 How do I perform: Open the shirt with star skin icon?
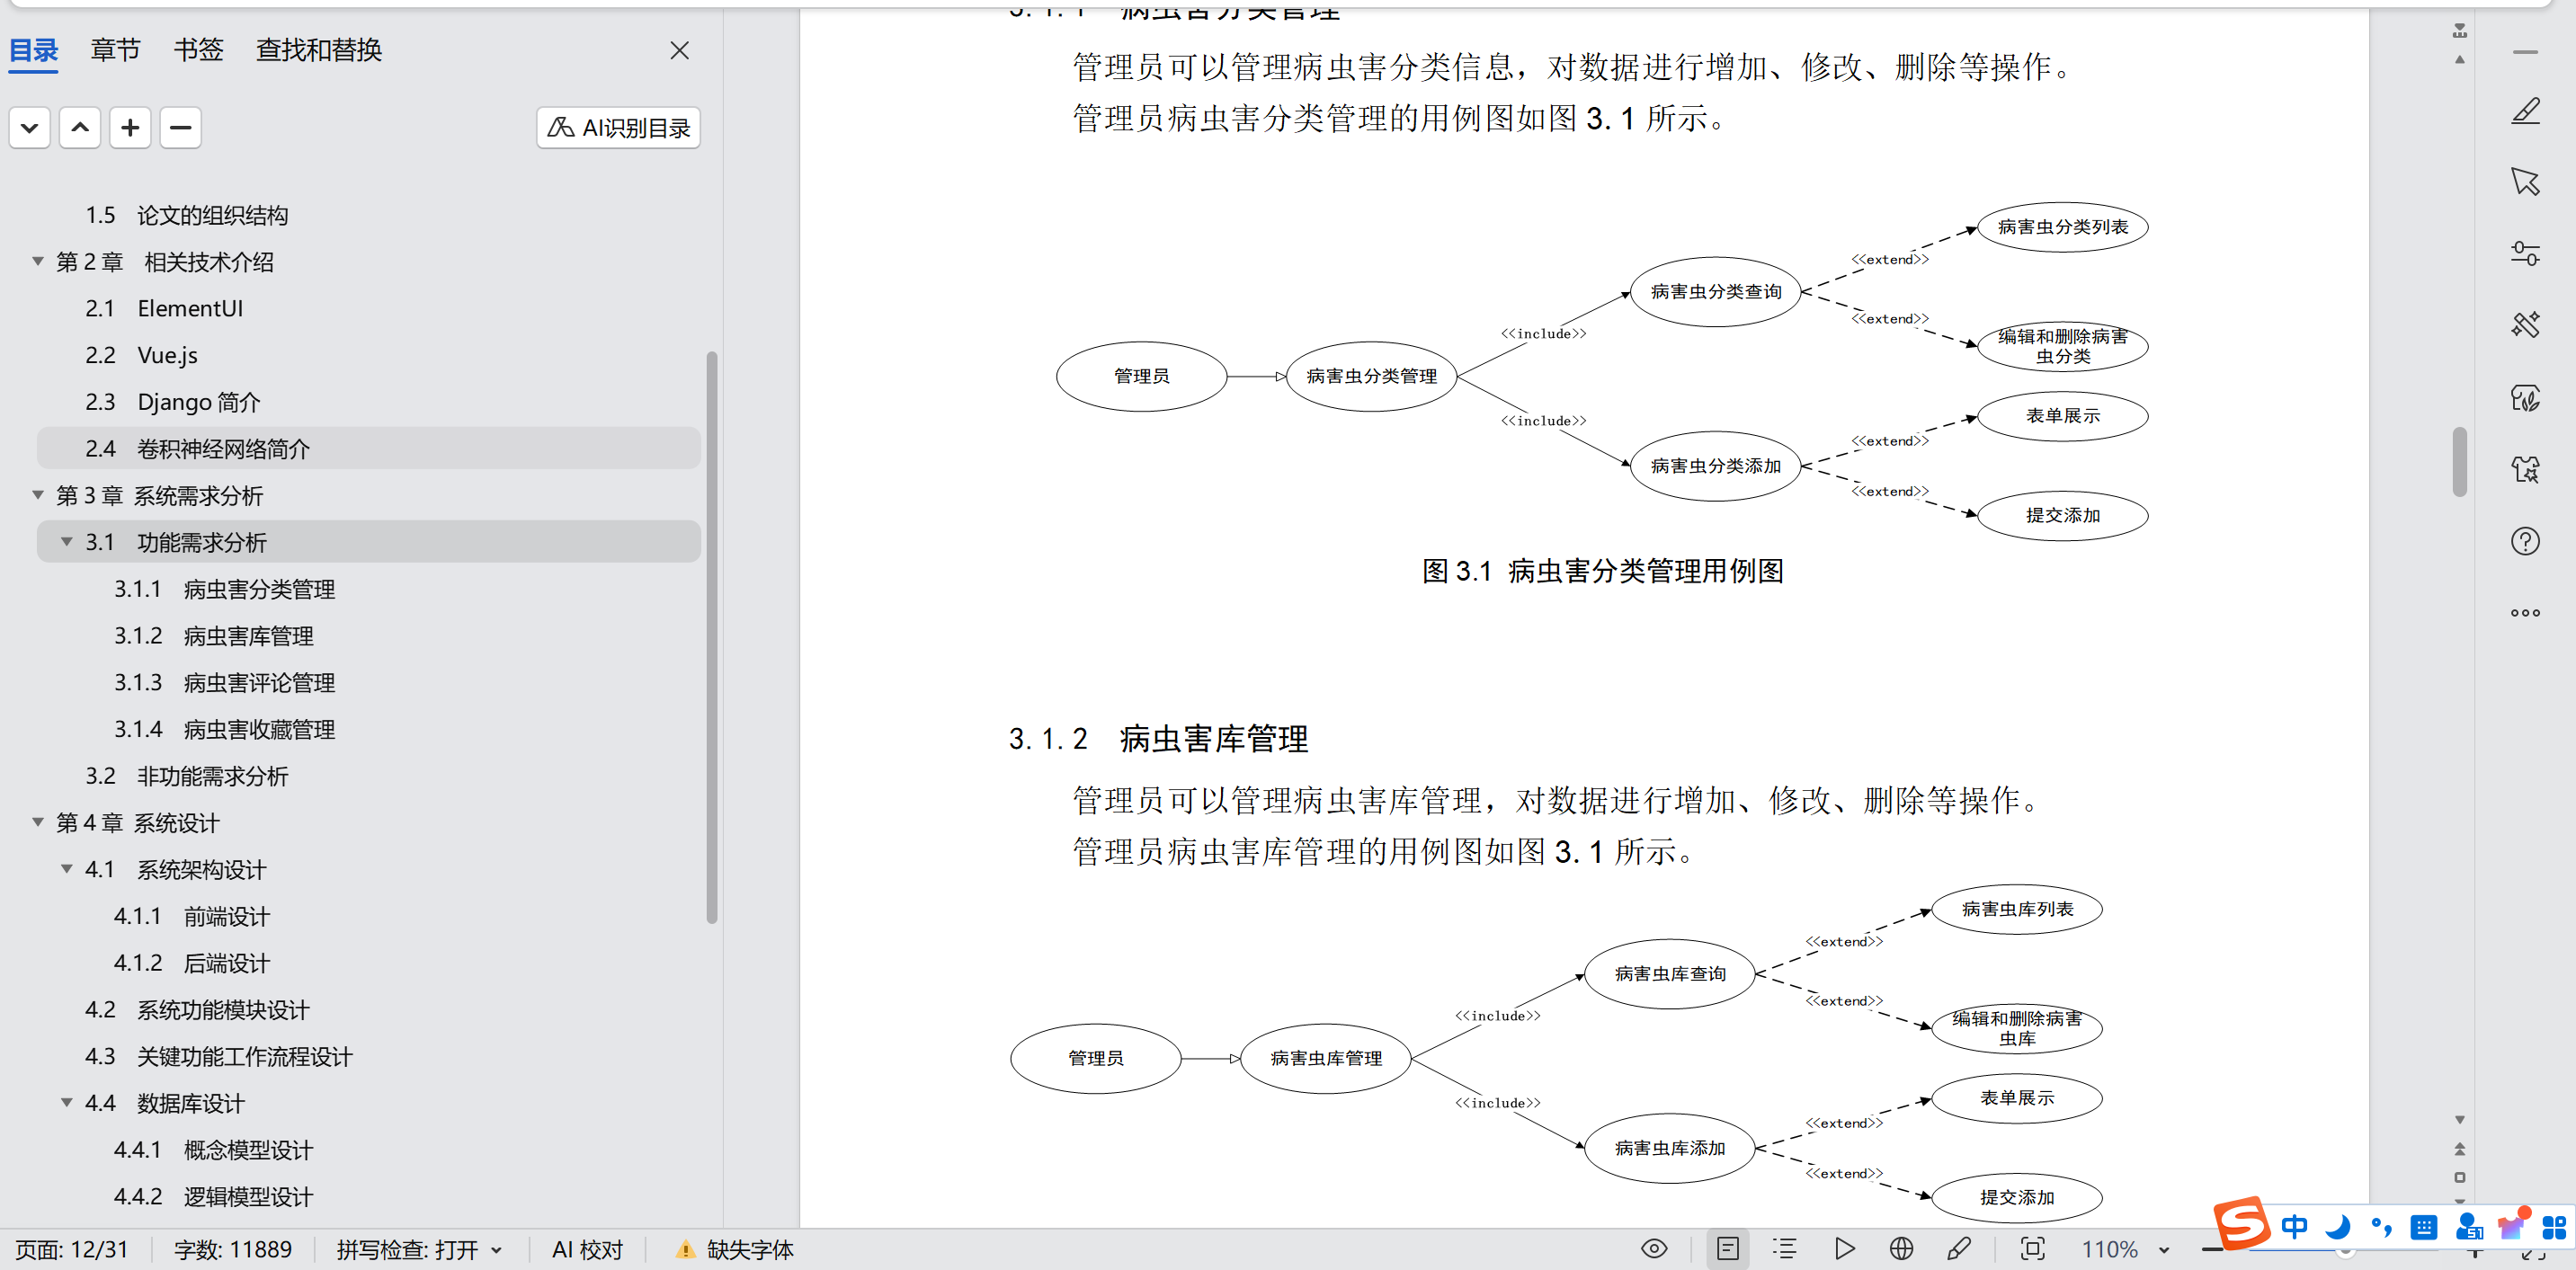tap(2525, 469)
